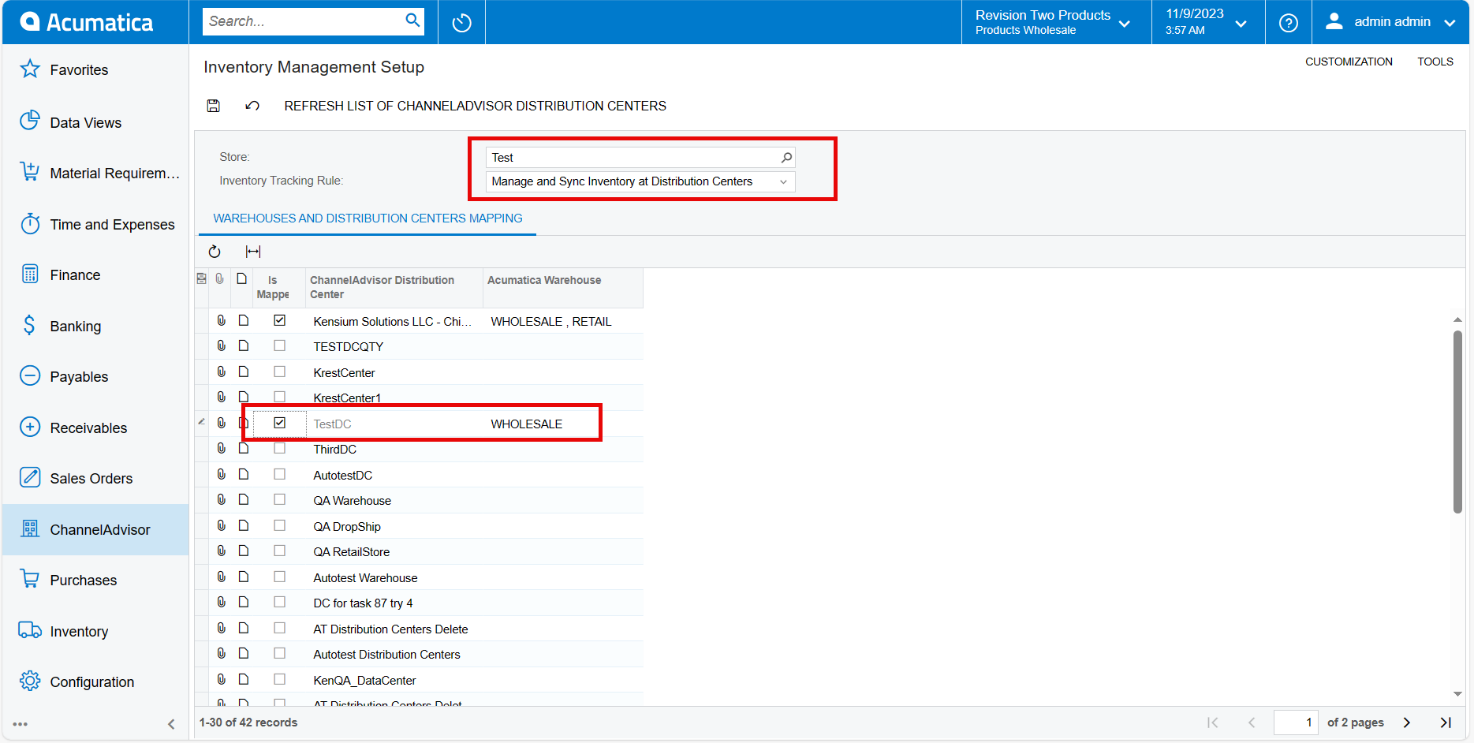Check Is Mapped for TESTDCQTY row
The height and width of the screenshot is (743, 1474).
click(280, 346)
